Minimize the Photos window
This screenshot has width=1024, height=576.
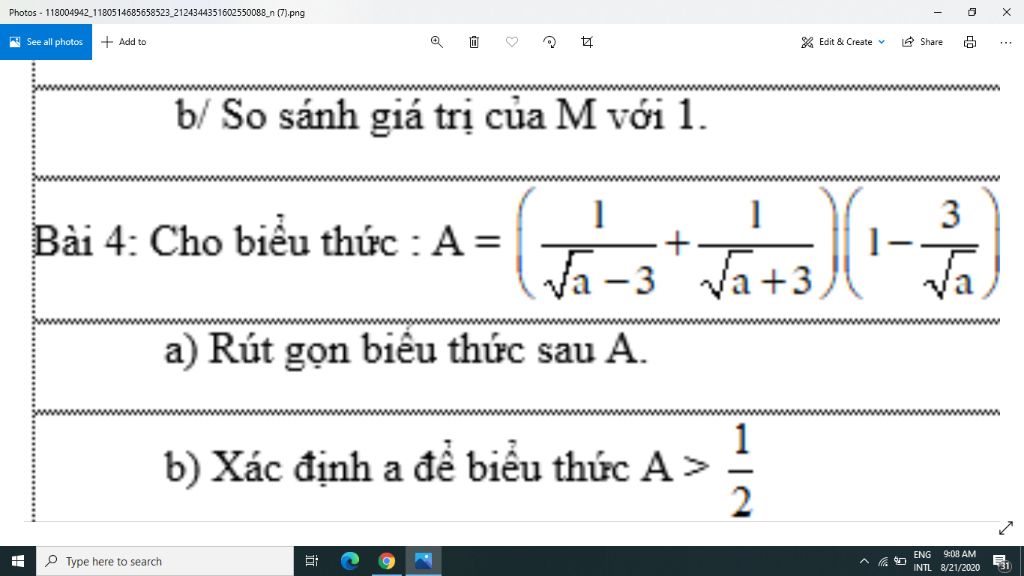(x=938, y=12)
